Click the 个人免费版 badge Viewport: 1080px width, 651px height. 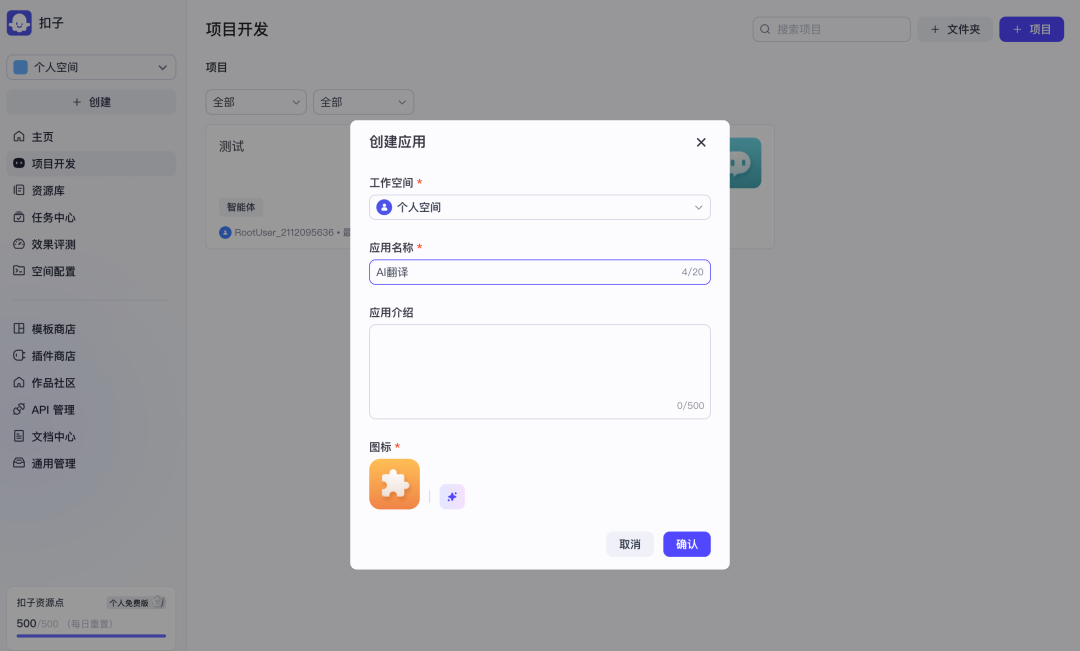136,603
